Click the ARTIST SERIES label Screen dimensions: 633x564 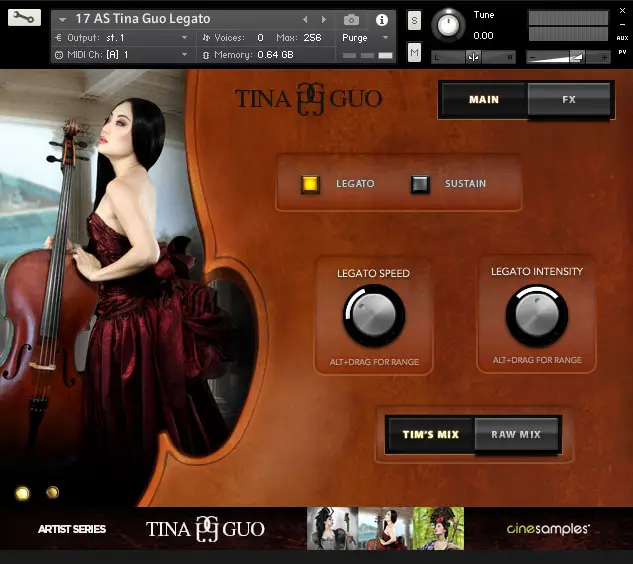click(x=72, y=529)
